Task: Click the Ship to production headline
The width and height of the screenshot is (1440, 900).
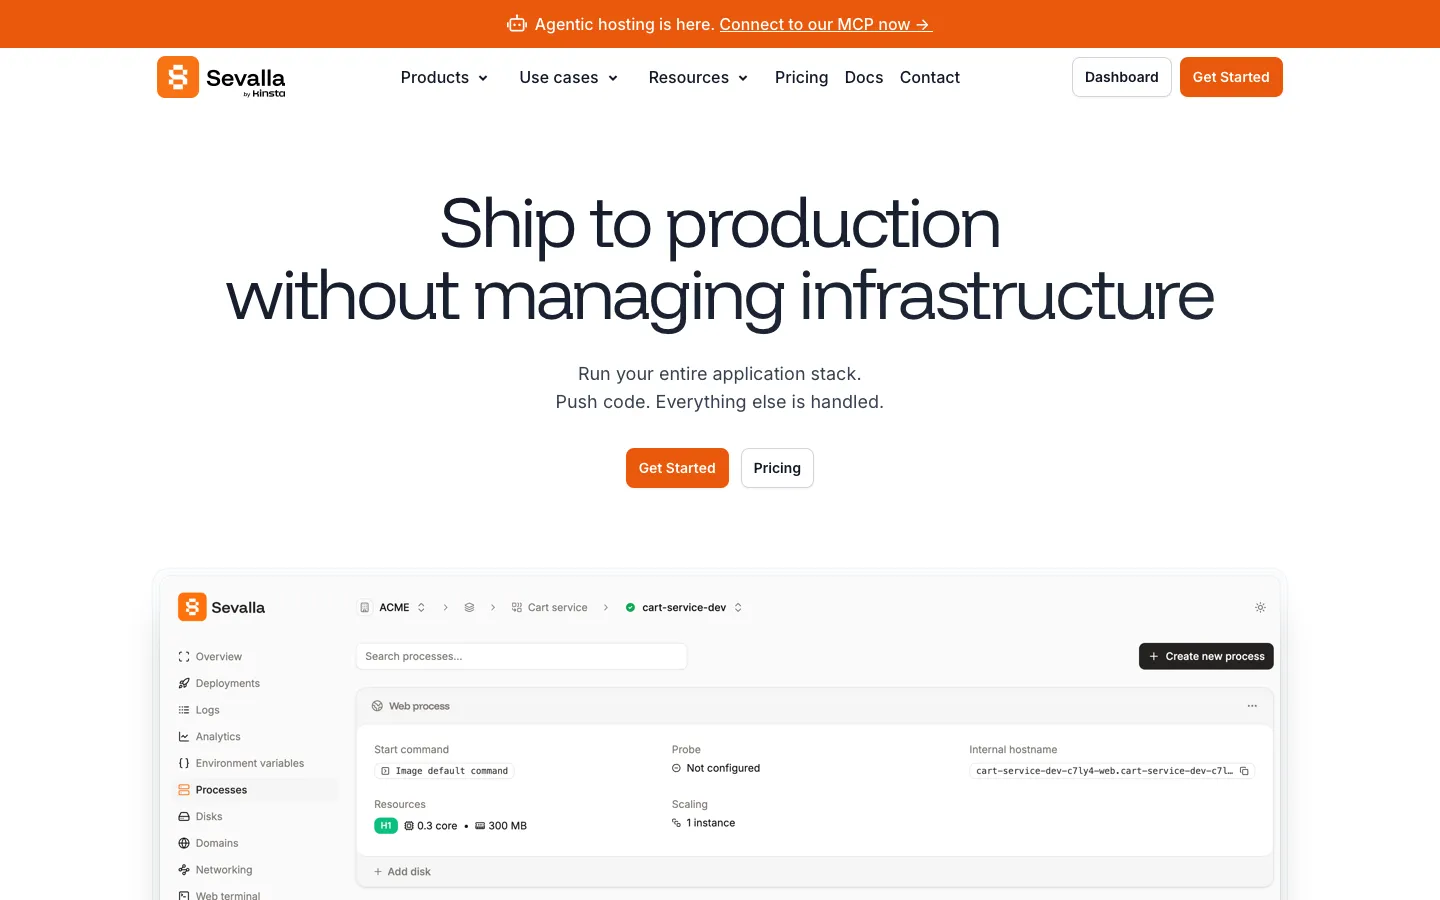Action: point(720,223)
